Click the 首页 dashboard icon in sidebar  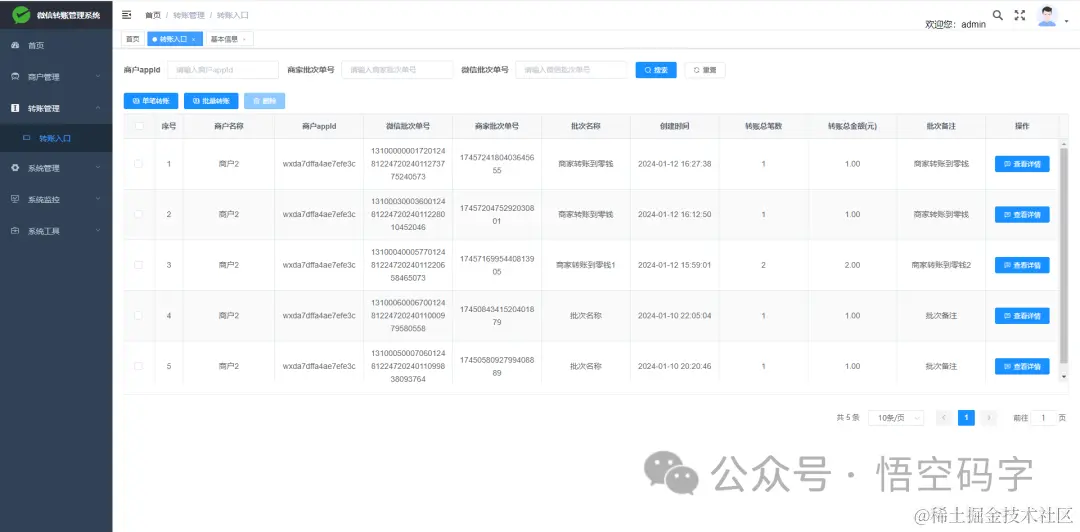15,45
